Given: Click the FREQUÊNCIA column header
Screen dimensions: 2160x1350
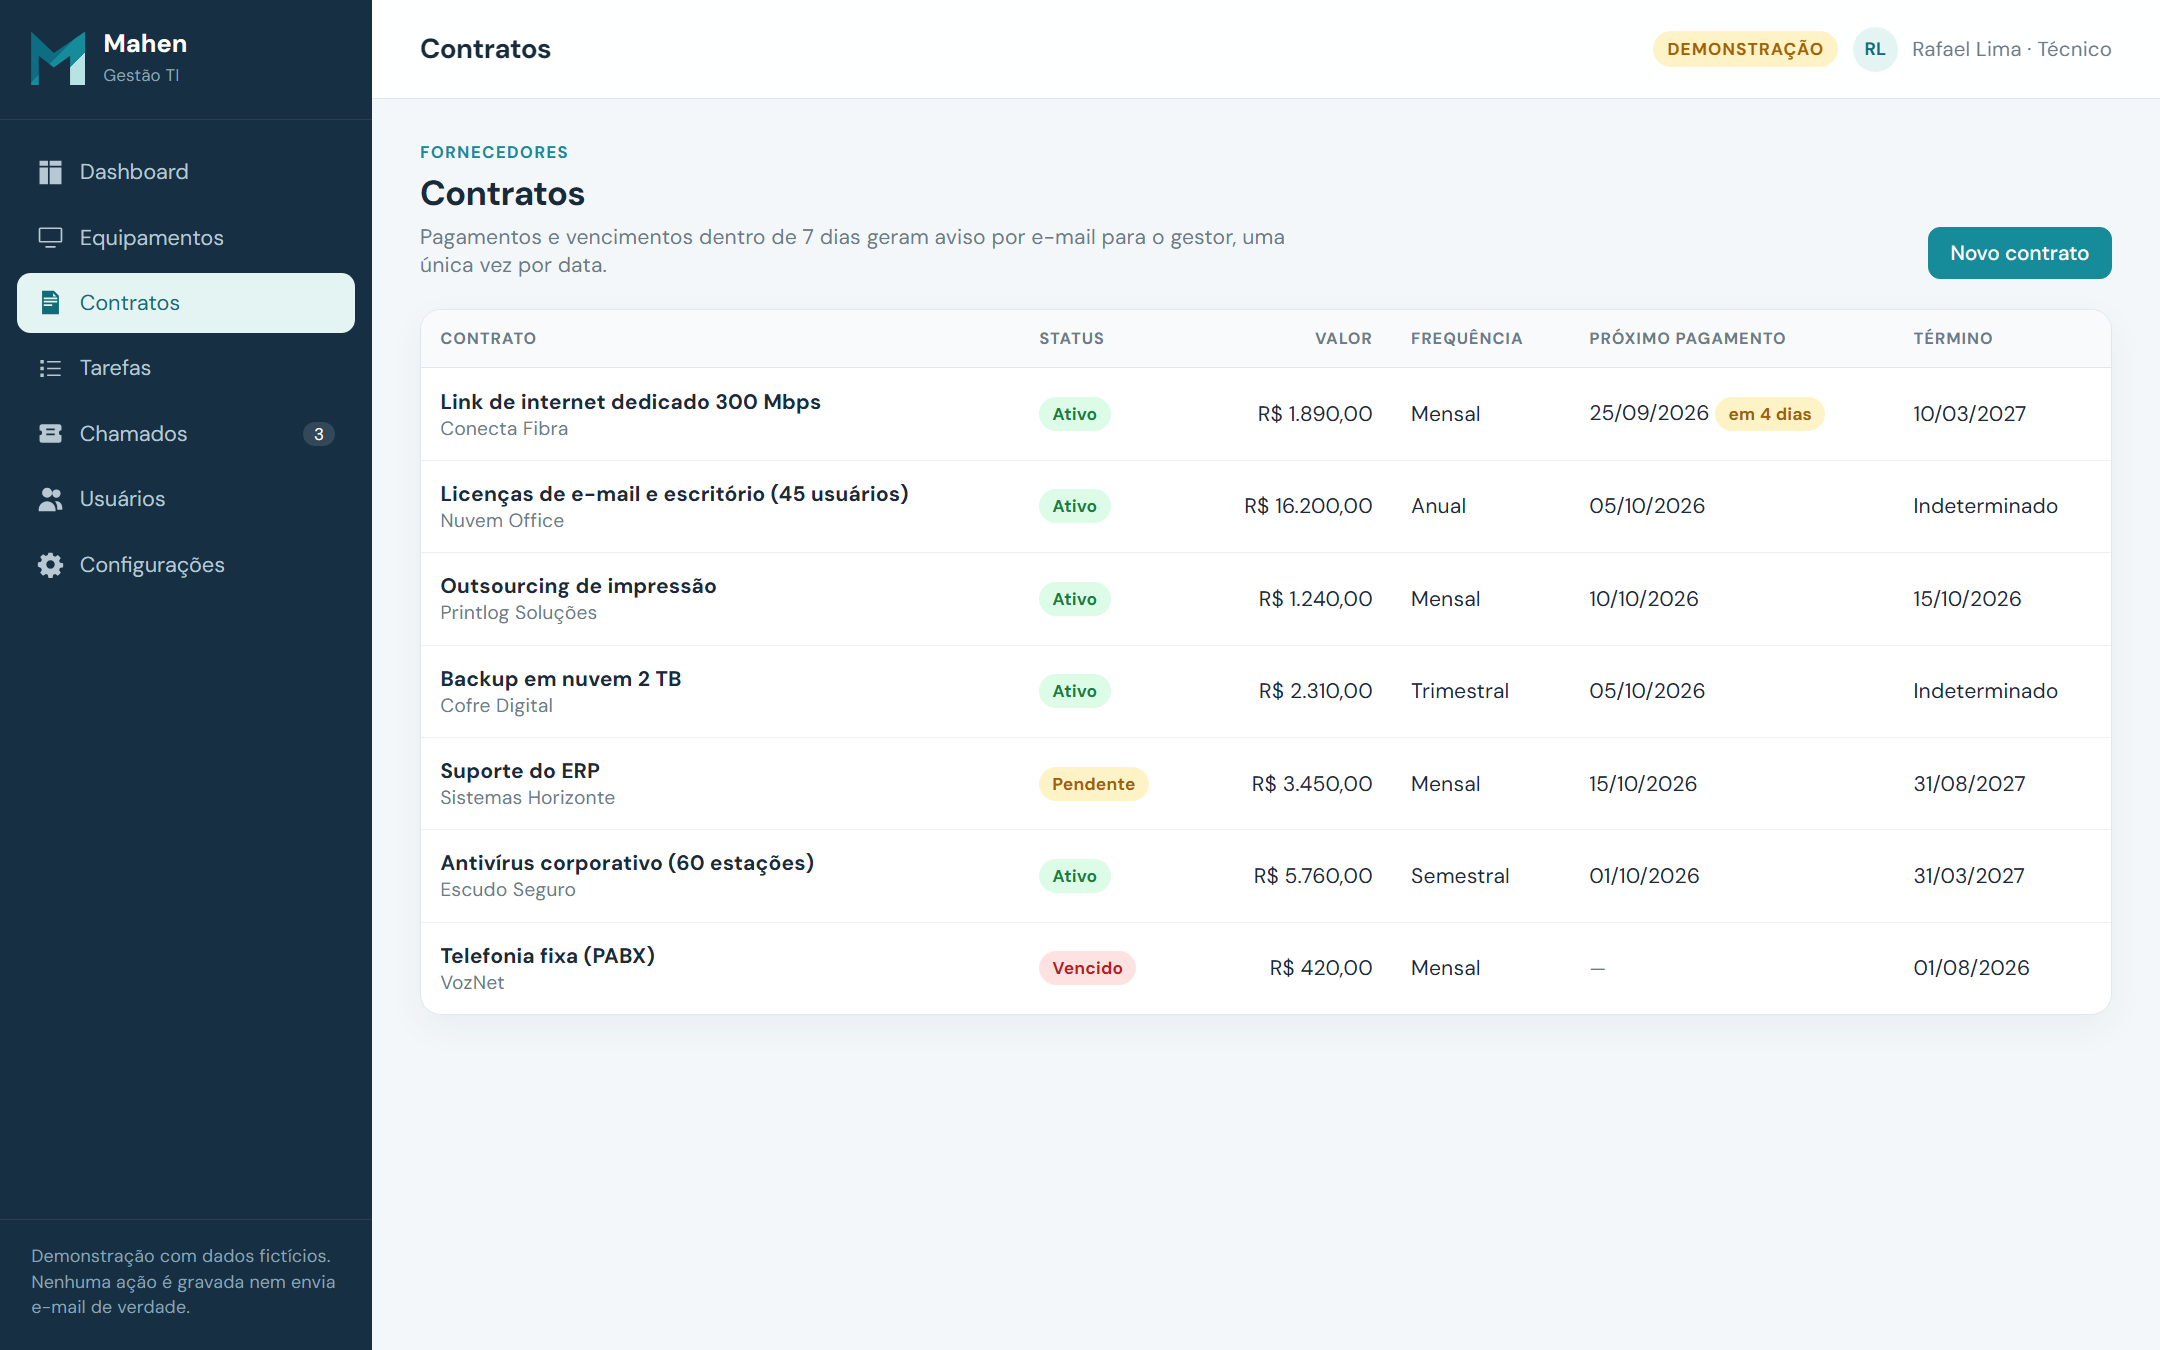Looking at the screenshot, I should [x=1466, y=338].
